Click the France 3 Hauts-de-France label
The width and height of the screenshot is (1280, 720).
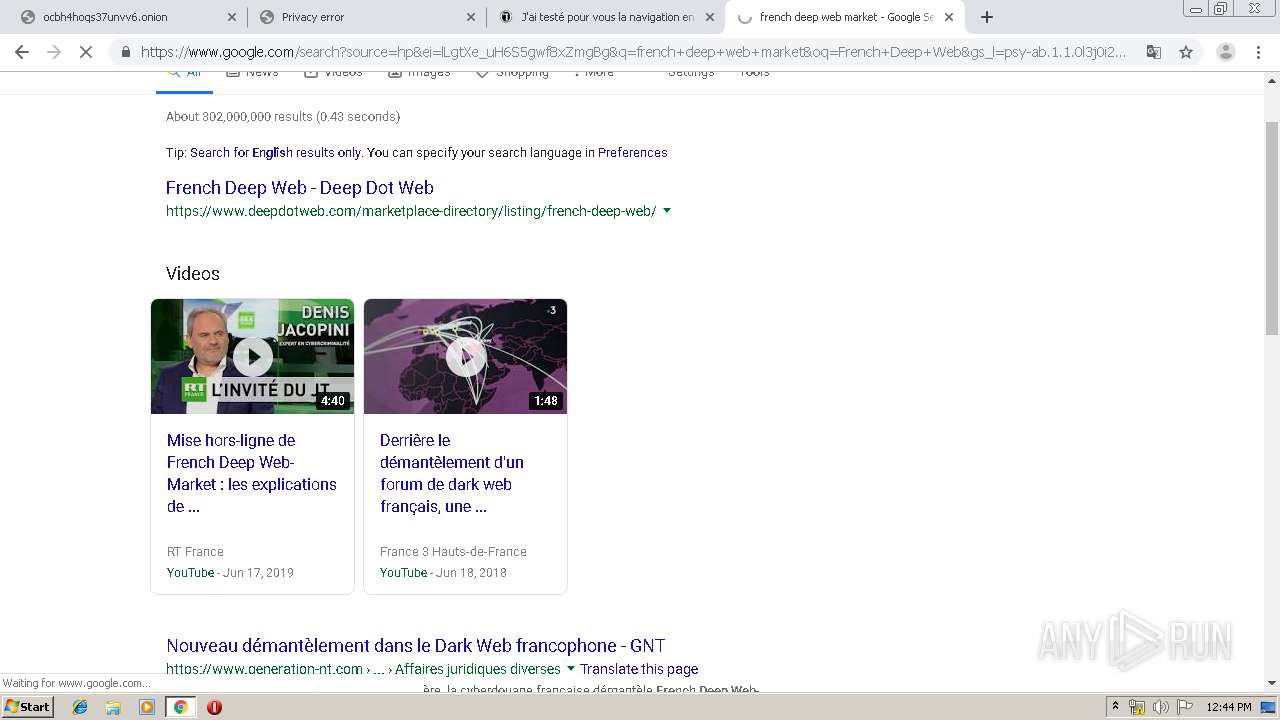[x=453, y=552]
